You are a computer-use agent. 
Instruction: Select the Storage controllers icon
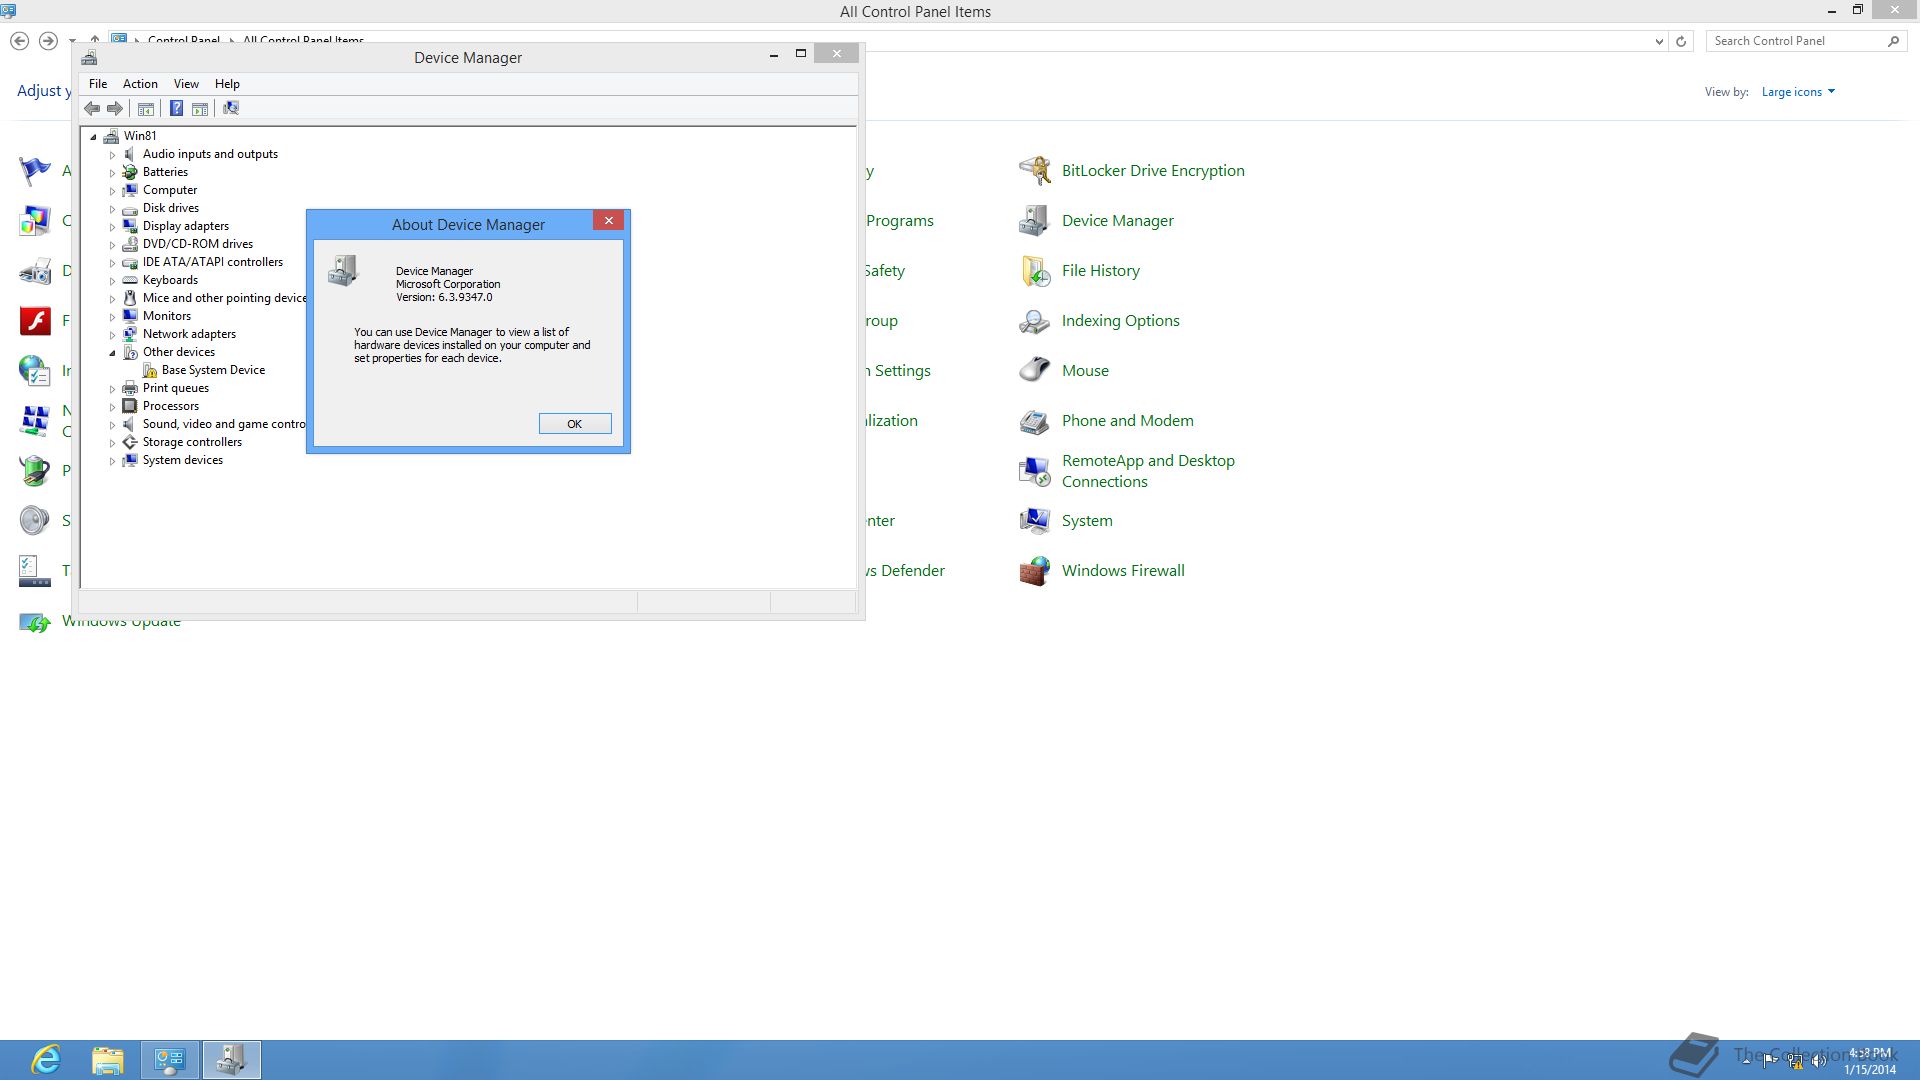pos(130,442)
